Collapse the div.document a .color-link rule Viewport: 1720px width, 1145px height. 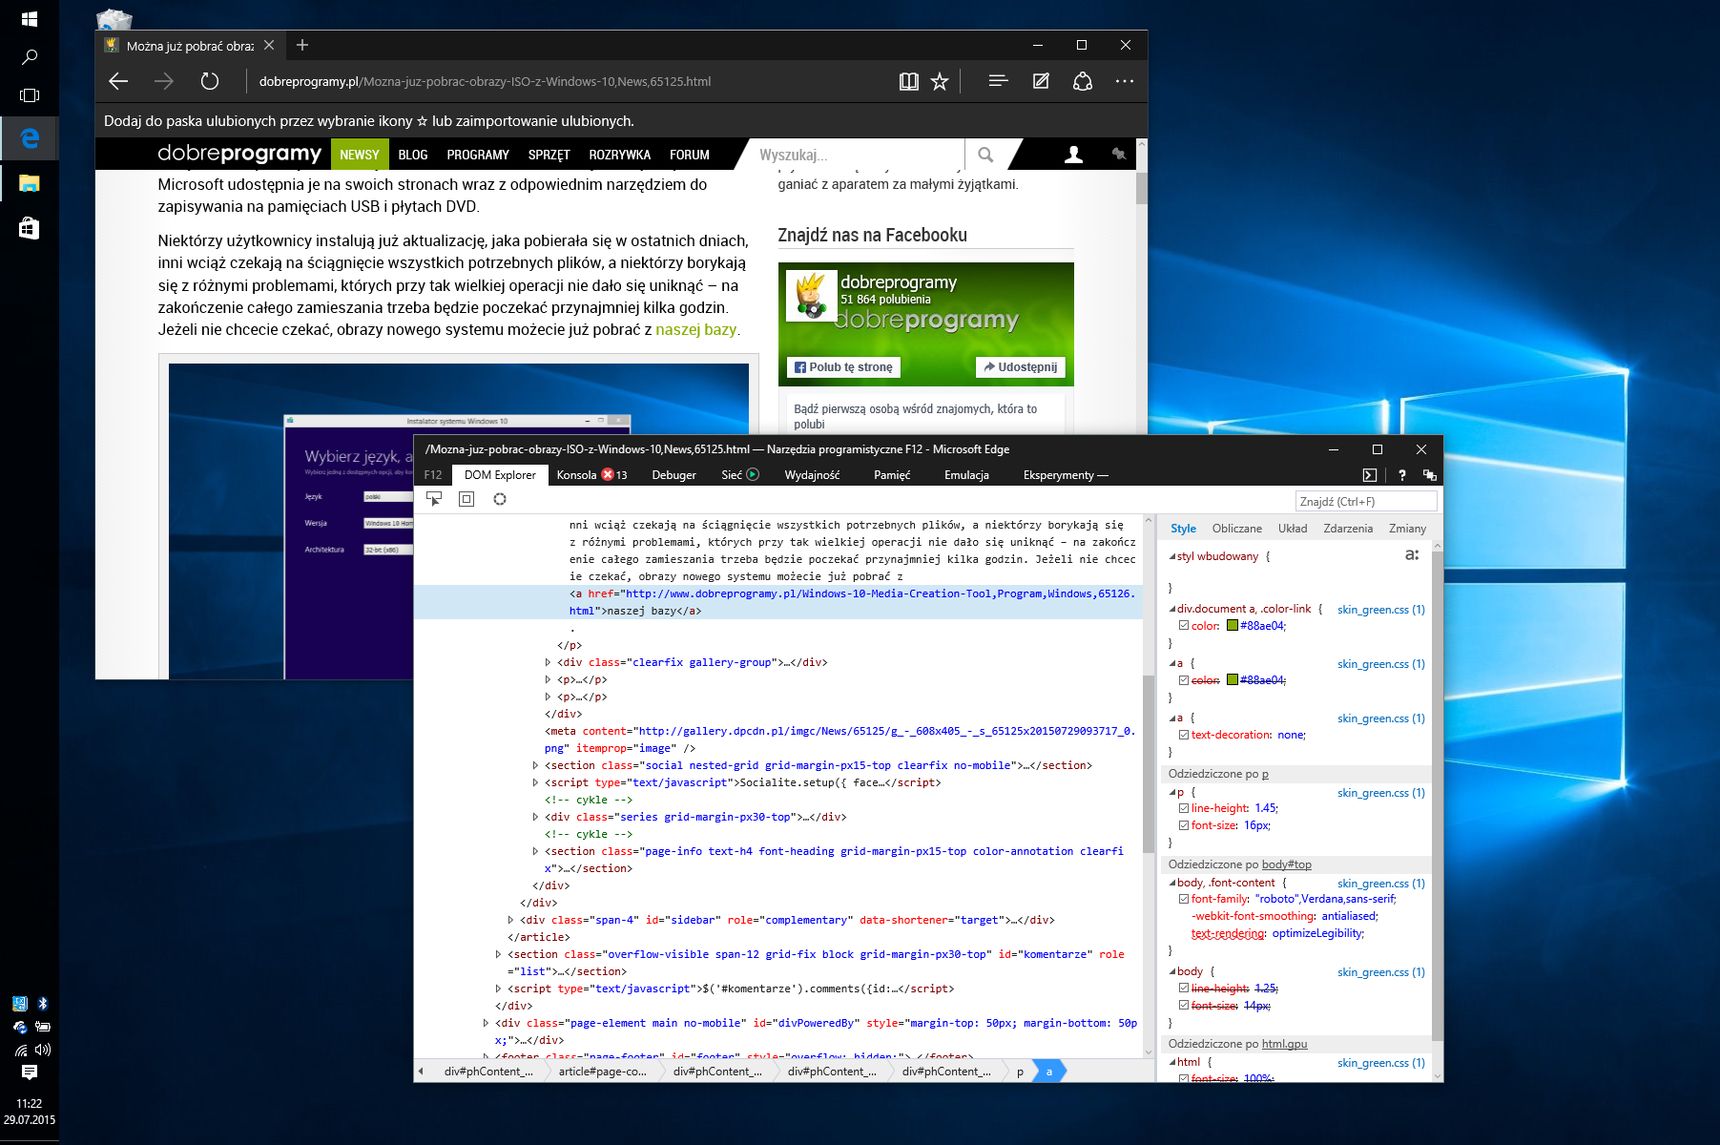pos(1173,609)
